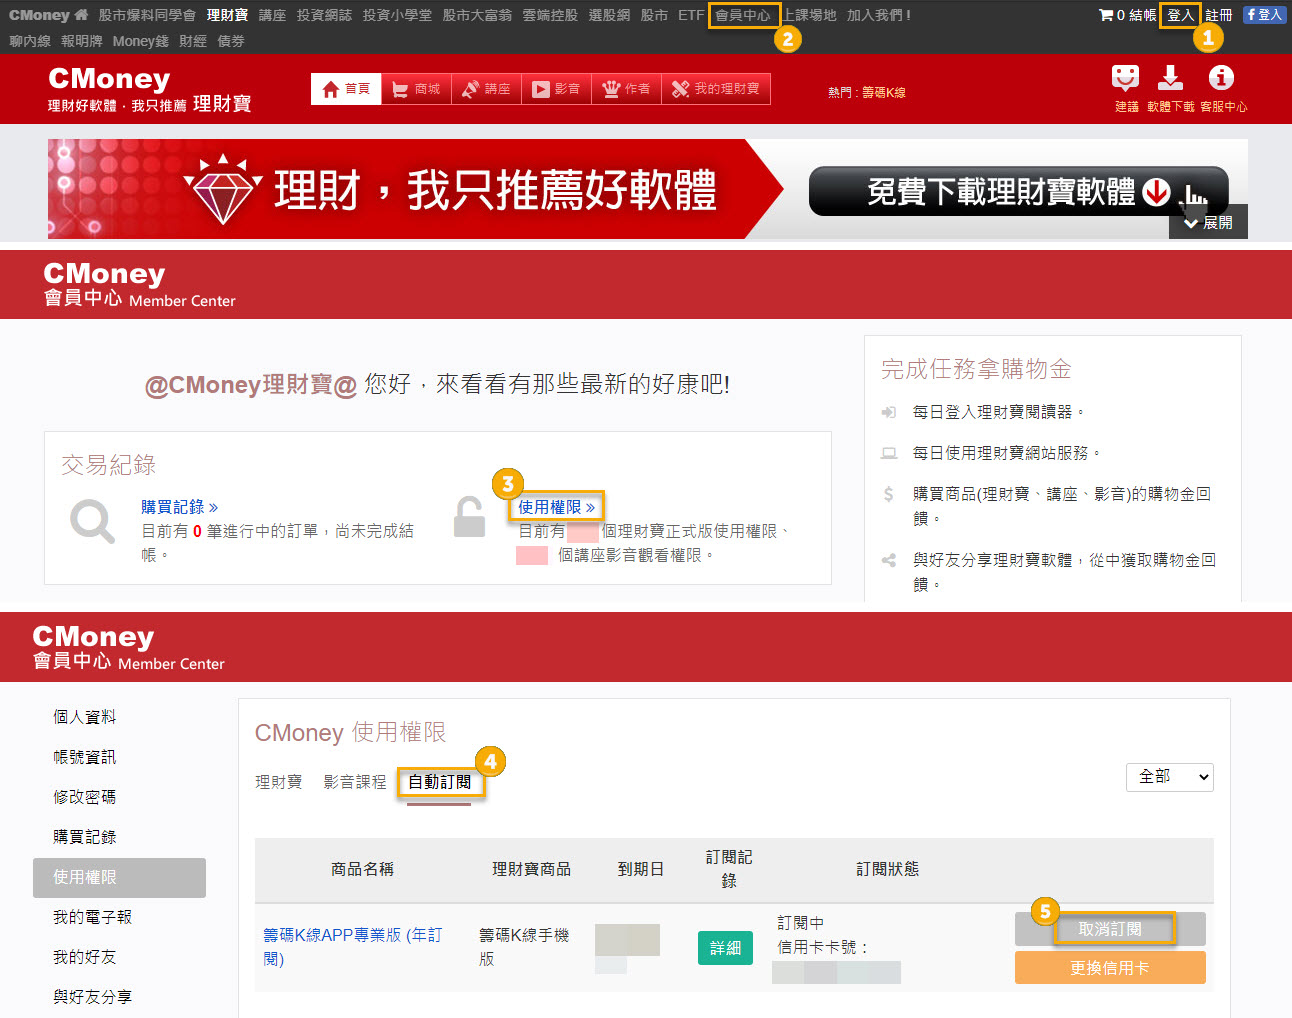Click the diamond logo in the banner
Viewport: 1292px width, 1018px height.
[x=223, y=189]
